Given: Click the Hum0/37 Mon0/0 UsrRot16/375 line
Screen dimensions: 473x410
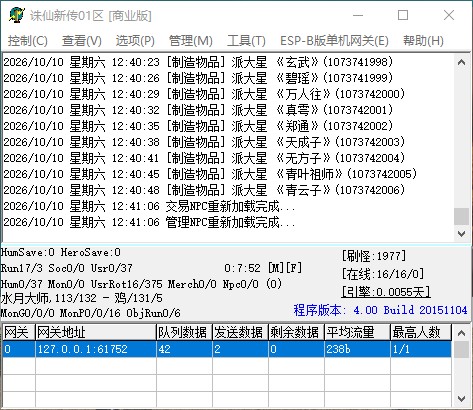Looking at the screenshot, I should [x=141, y=284].
